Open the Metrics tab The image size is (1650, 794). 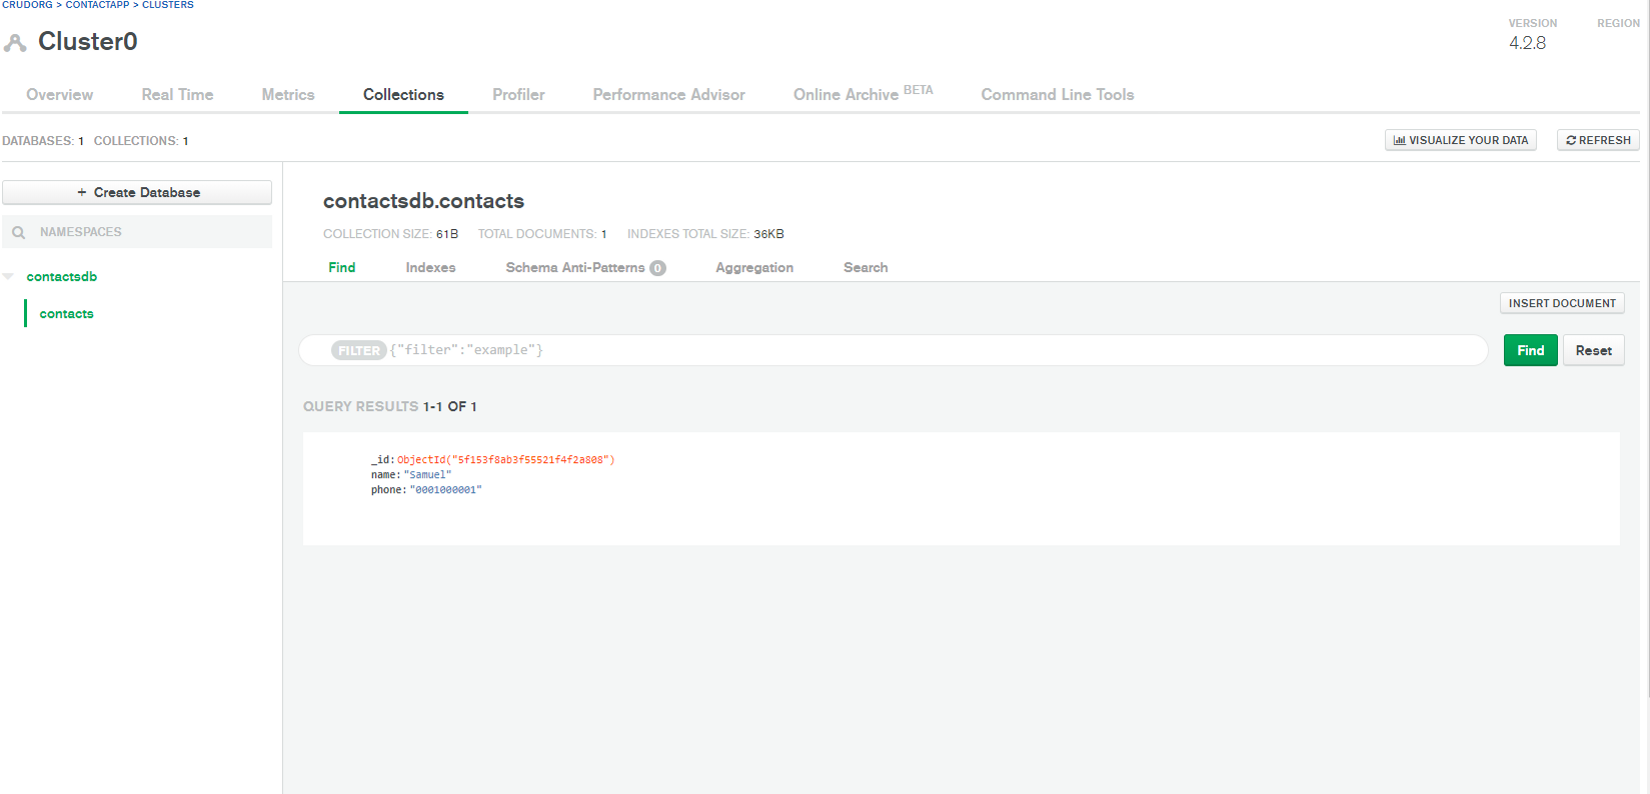288,95
